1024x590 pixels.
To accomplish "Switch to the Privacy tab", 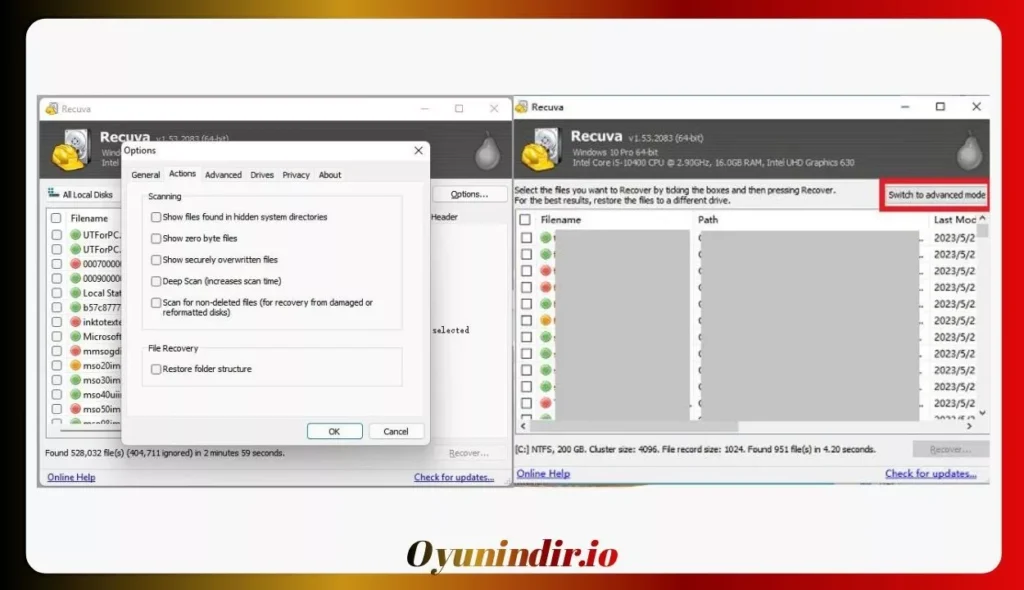I will (x=296, y=174).
